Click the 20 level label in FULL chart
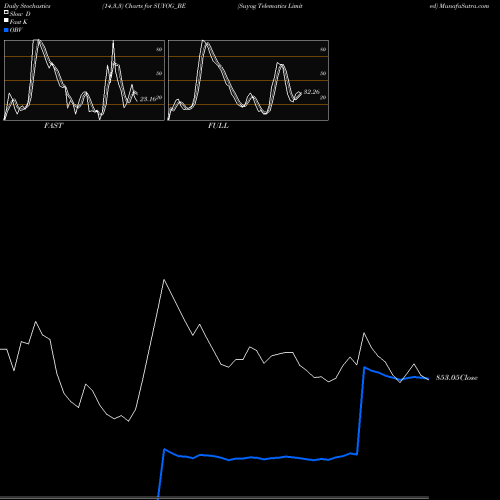Image resolution: width=500 pixels, height=500 pixels. (x=323, y=98)
